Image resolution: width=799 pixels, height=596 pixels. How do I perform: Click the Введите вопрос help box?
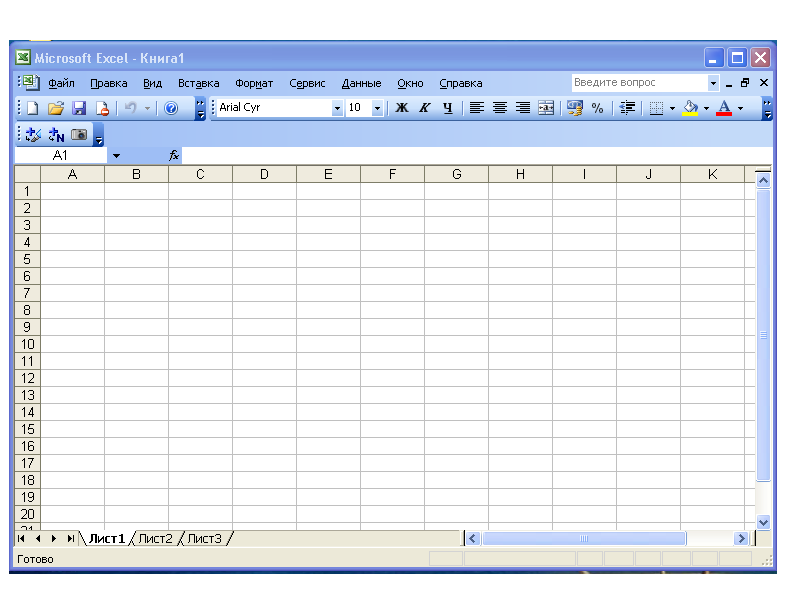tap(640, 83)
